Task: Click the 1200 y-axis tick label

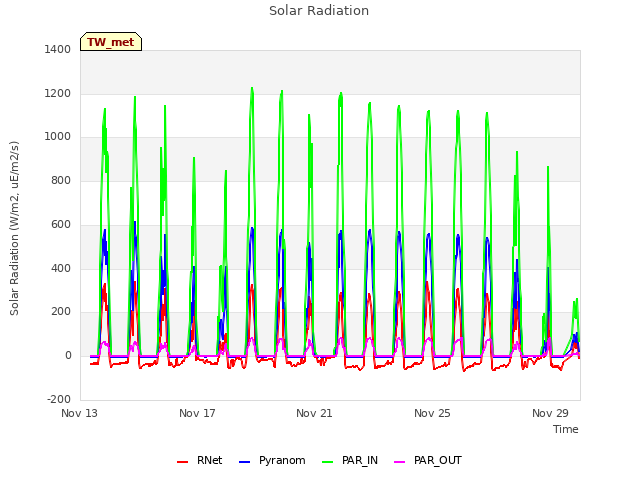Action: point(58,93)
